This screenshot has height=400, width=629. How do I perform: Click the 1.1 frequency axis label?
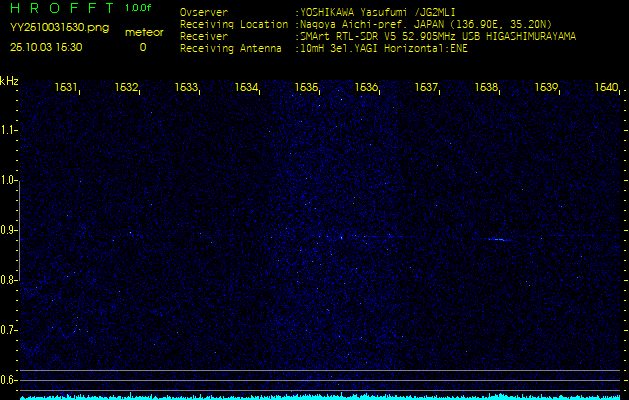point(7,130)
